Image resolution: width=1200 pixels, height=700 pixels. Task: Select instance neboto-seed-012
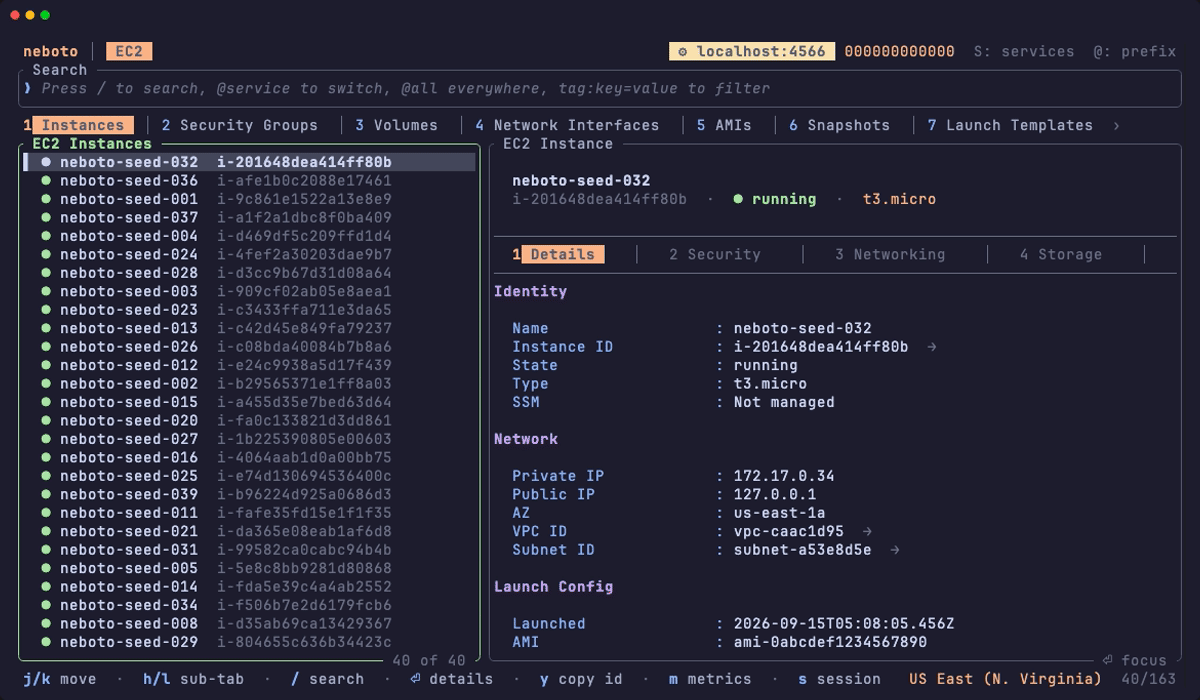point(249,365)
